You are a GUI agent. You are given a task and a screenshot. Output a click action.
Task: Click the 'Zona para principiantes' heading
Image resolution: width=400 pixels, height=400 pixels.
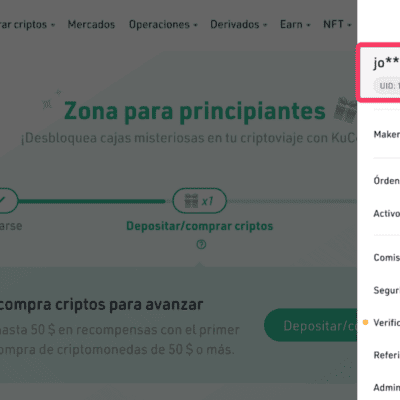pos(195,111)
